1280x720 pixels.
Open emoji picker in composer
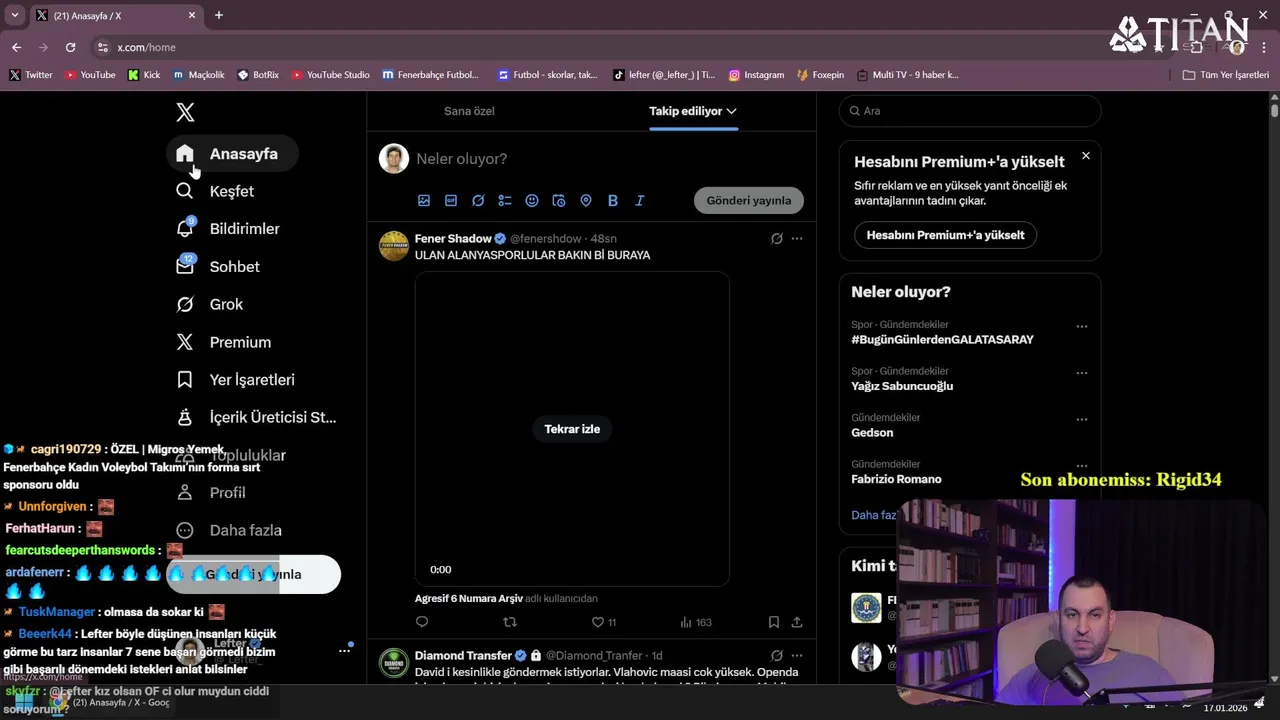click(x=532, y=200)
